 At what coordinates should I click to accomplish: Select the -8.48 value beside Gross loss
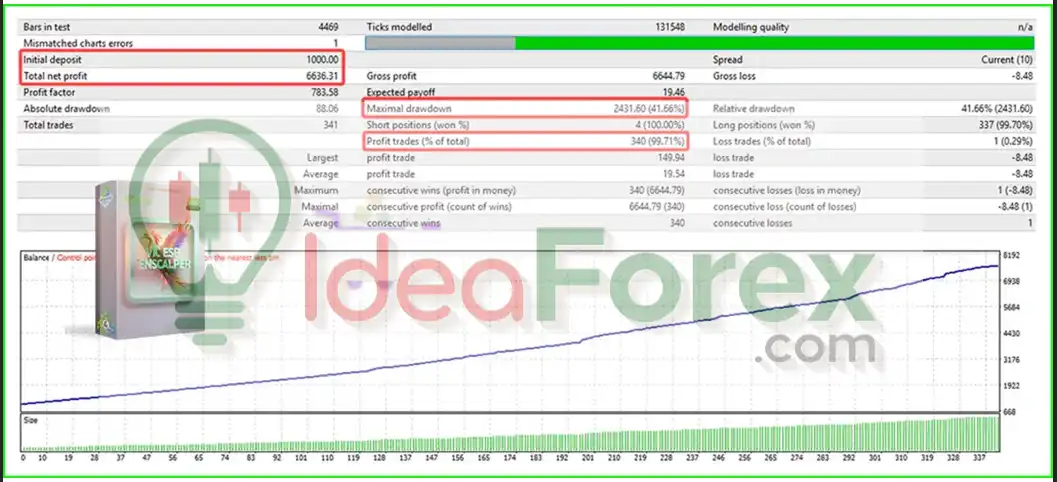1022,76
